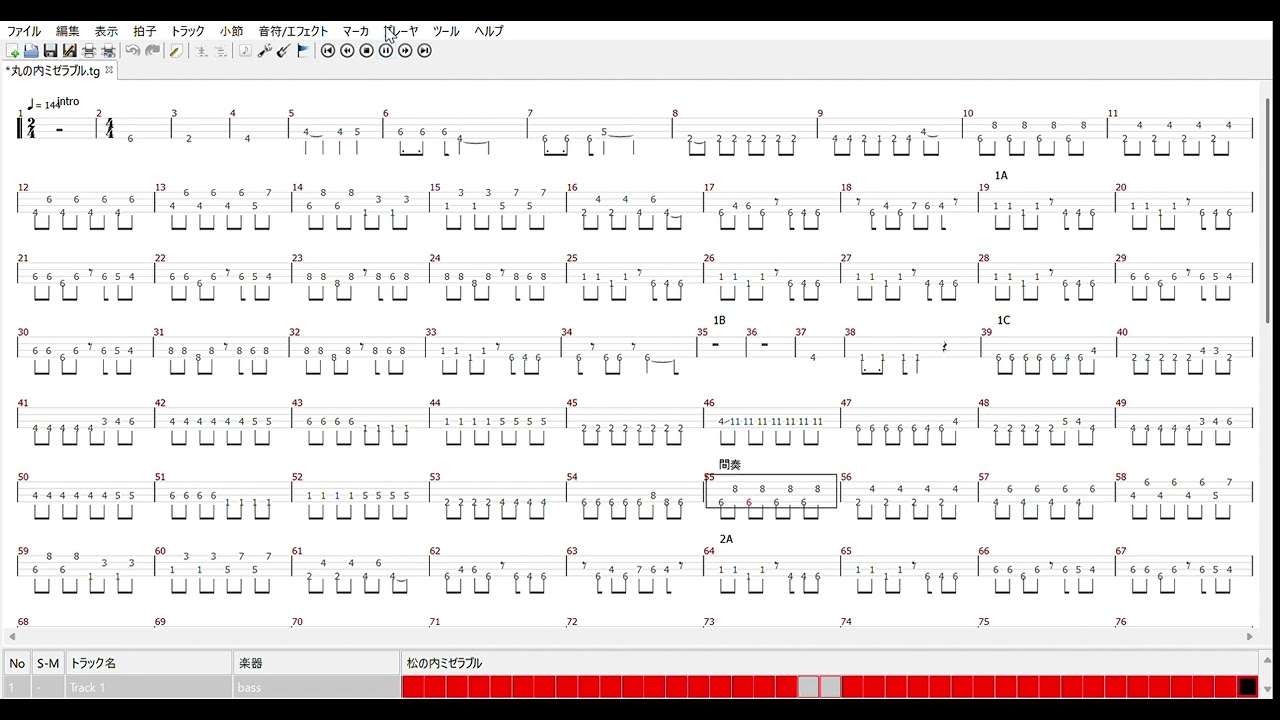Click the Undo arrow icon
The height and width of the screenshot is (720, 1280).
(133, 51)
